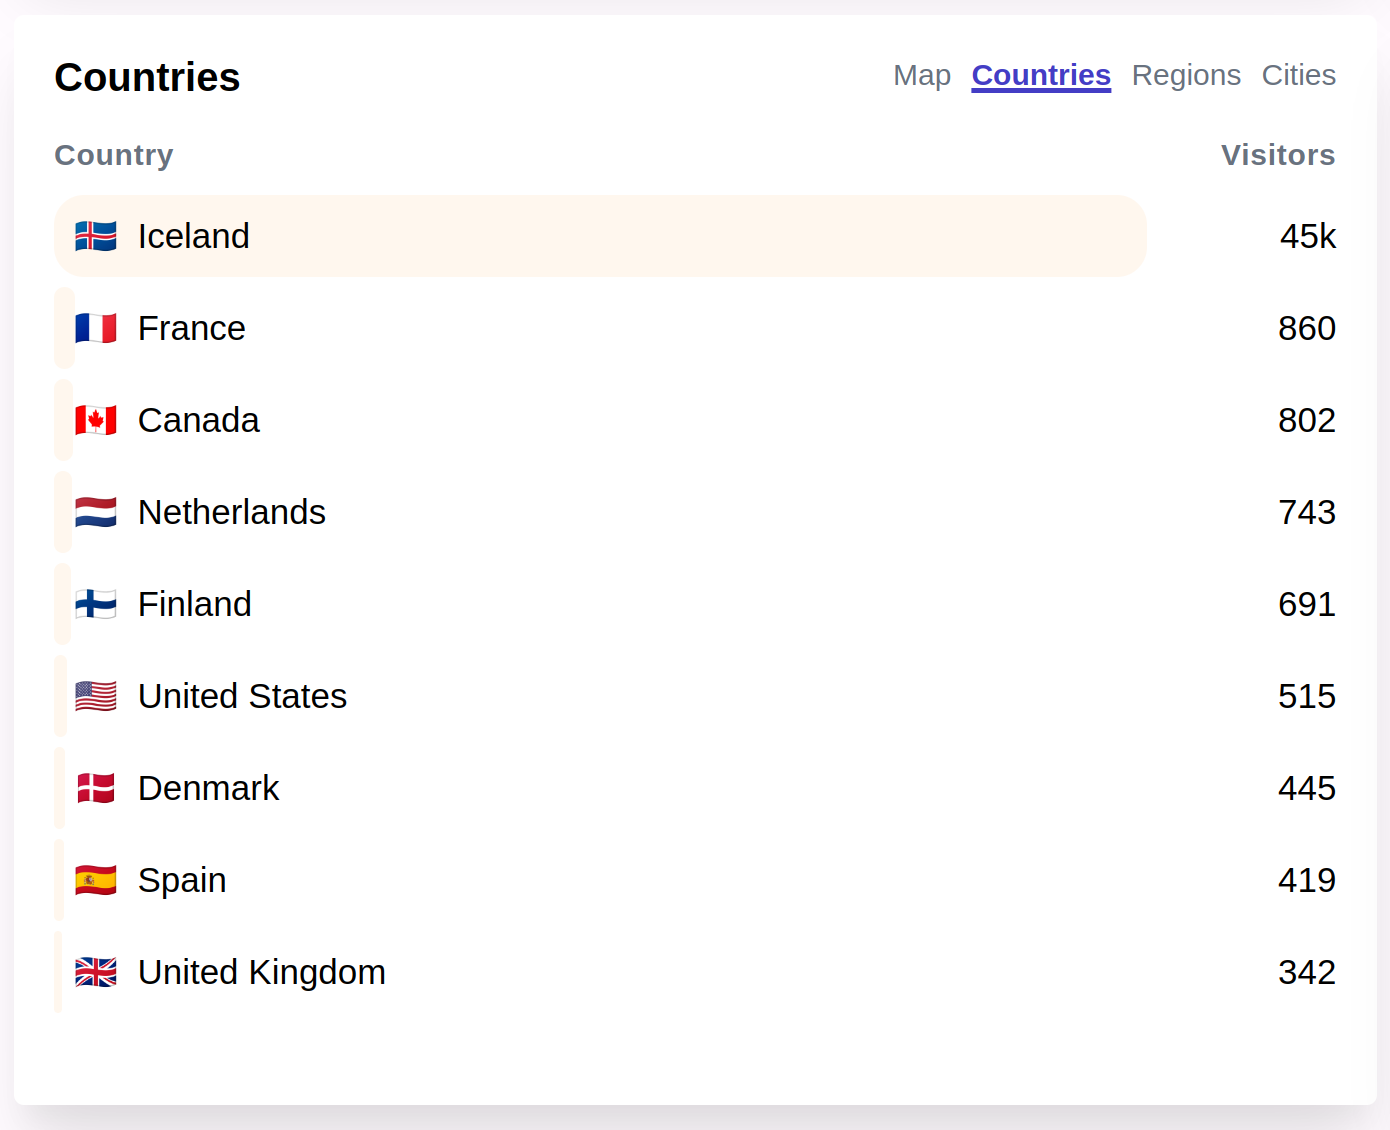Filter by United Kingdom link
The image size is (1390, 1130).
[262, 972]
